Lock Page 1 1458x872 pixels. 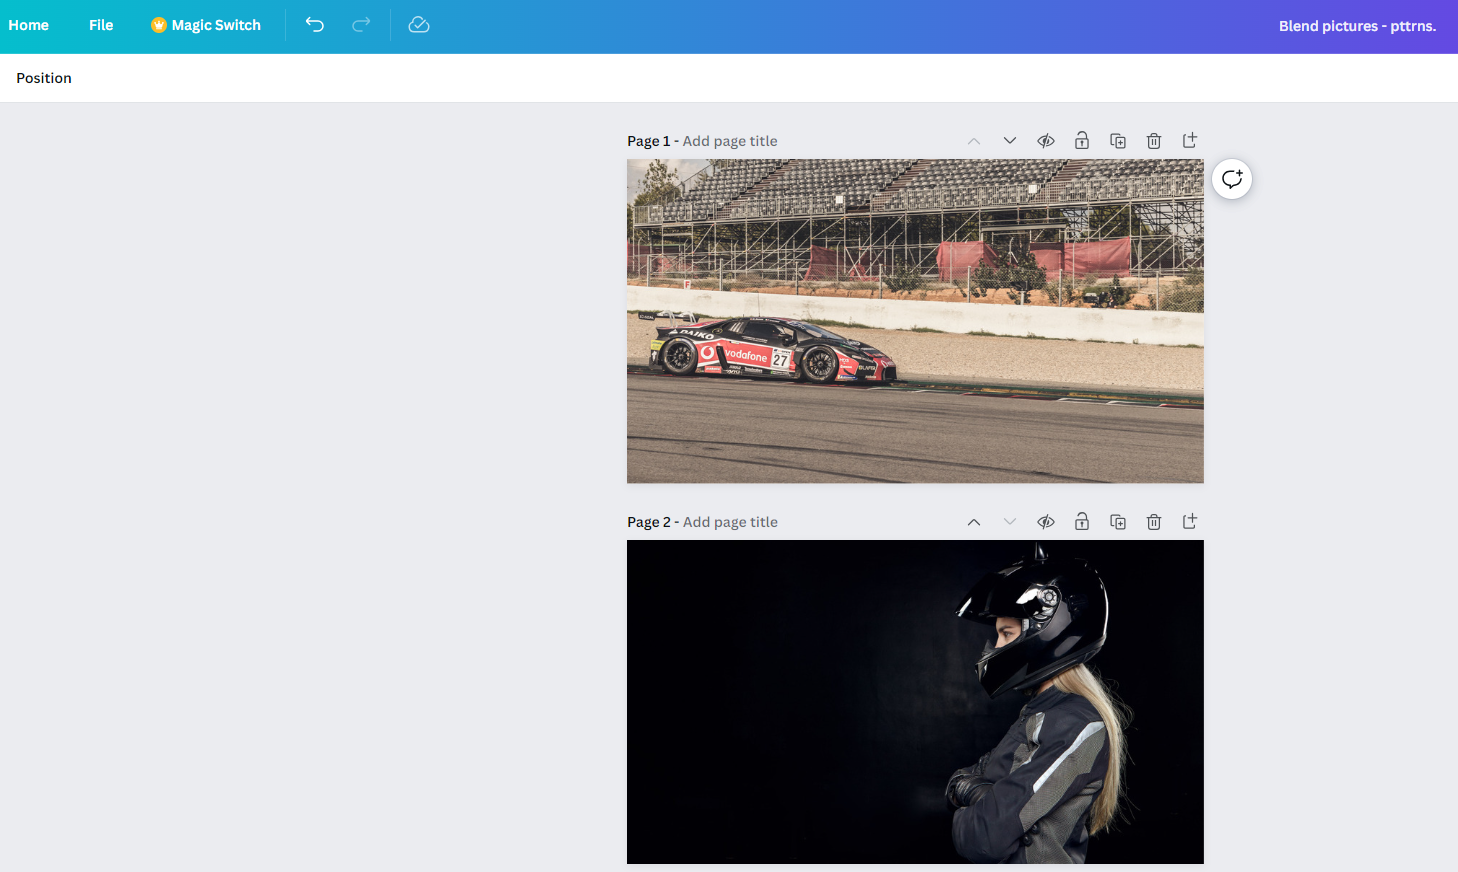tap(1082, 141)
